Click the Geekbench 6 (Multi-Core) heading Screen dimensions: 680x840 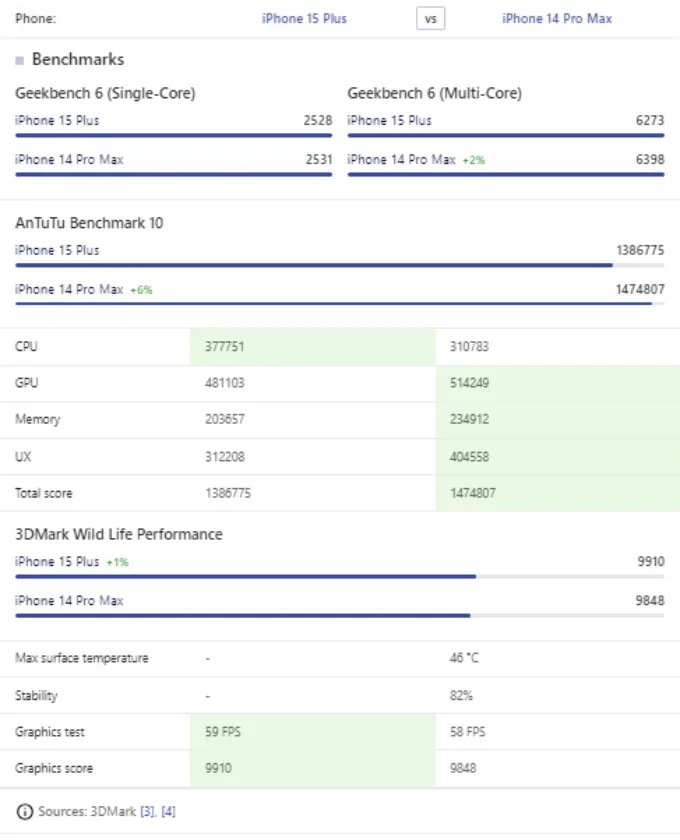[x=435, y=93]
